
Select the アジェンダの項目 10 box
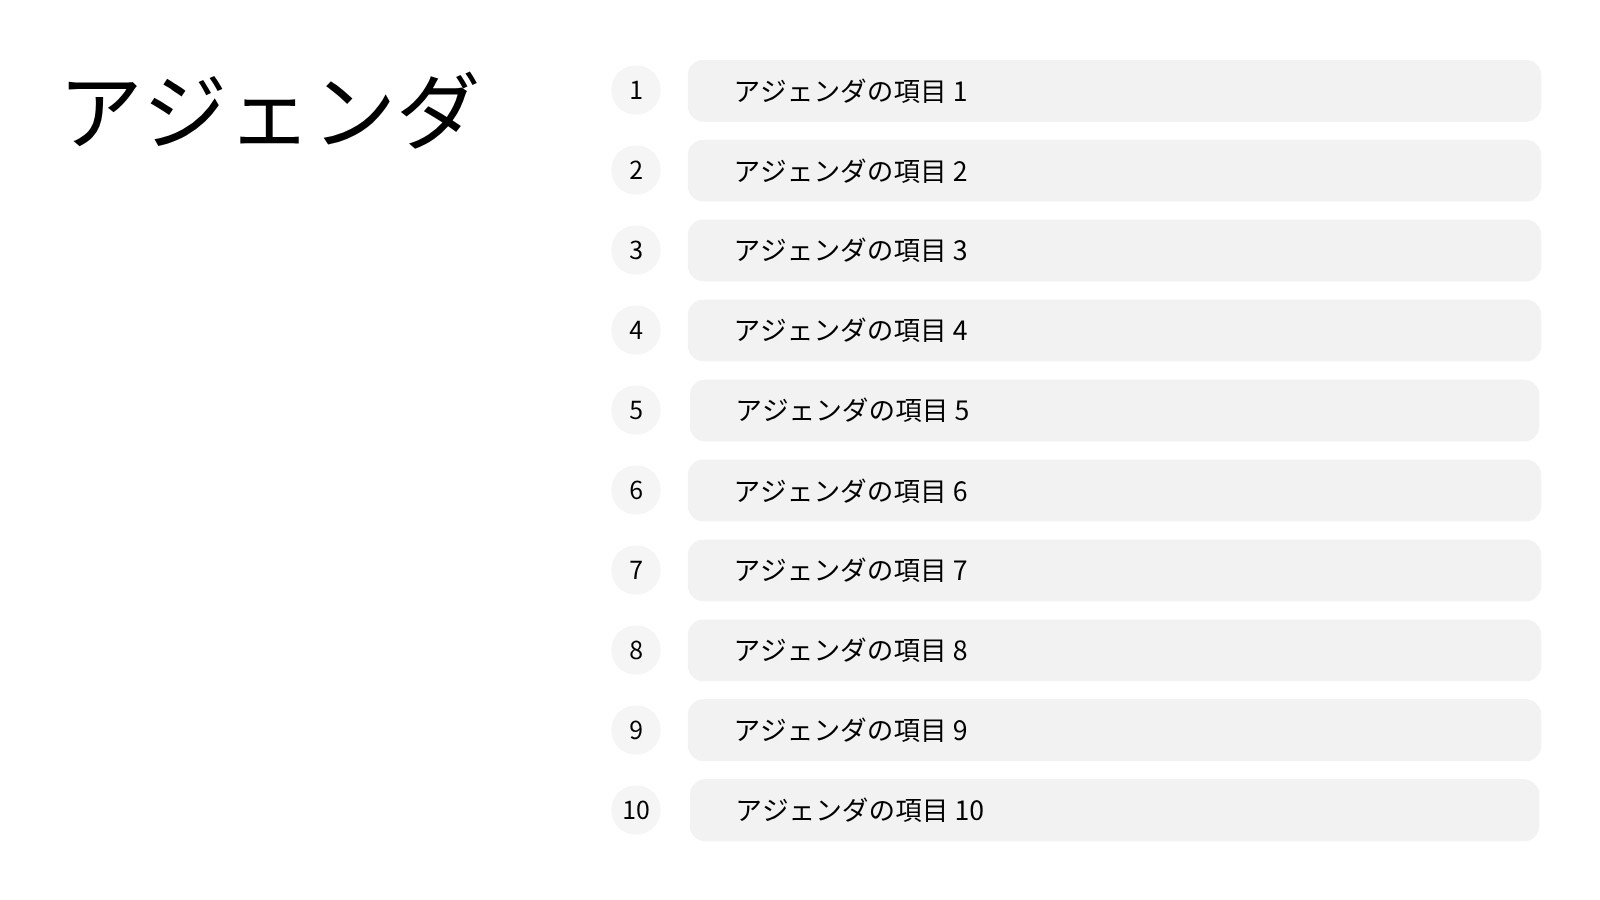(x=1114, y=810)
